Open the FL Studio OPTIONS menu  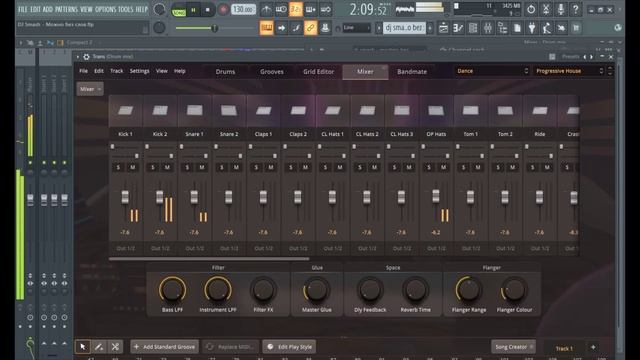105,9
